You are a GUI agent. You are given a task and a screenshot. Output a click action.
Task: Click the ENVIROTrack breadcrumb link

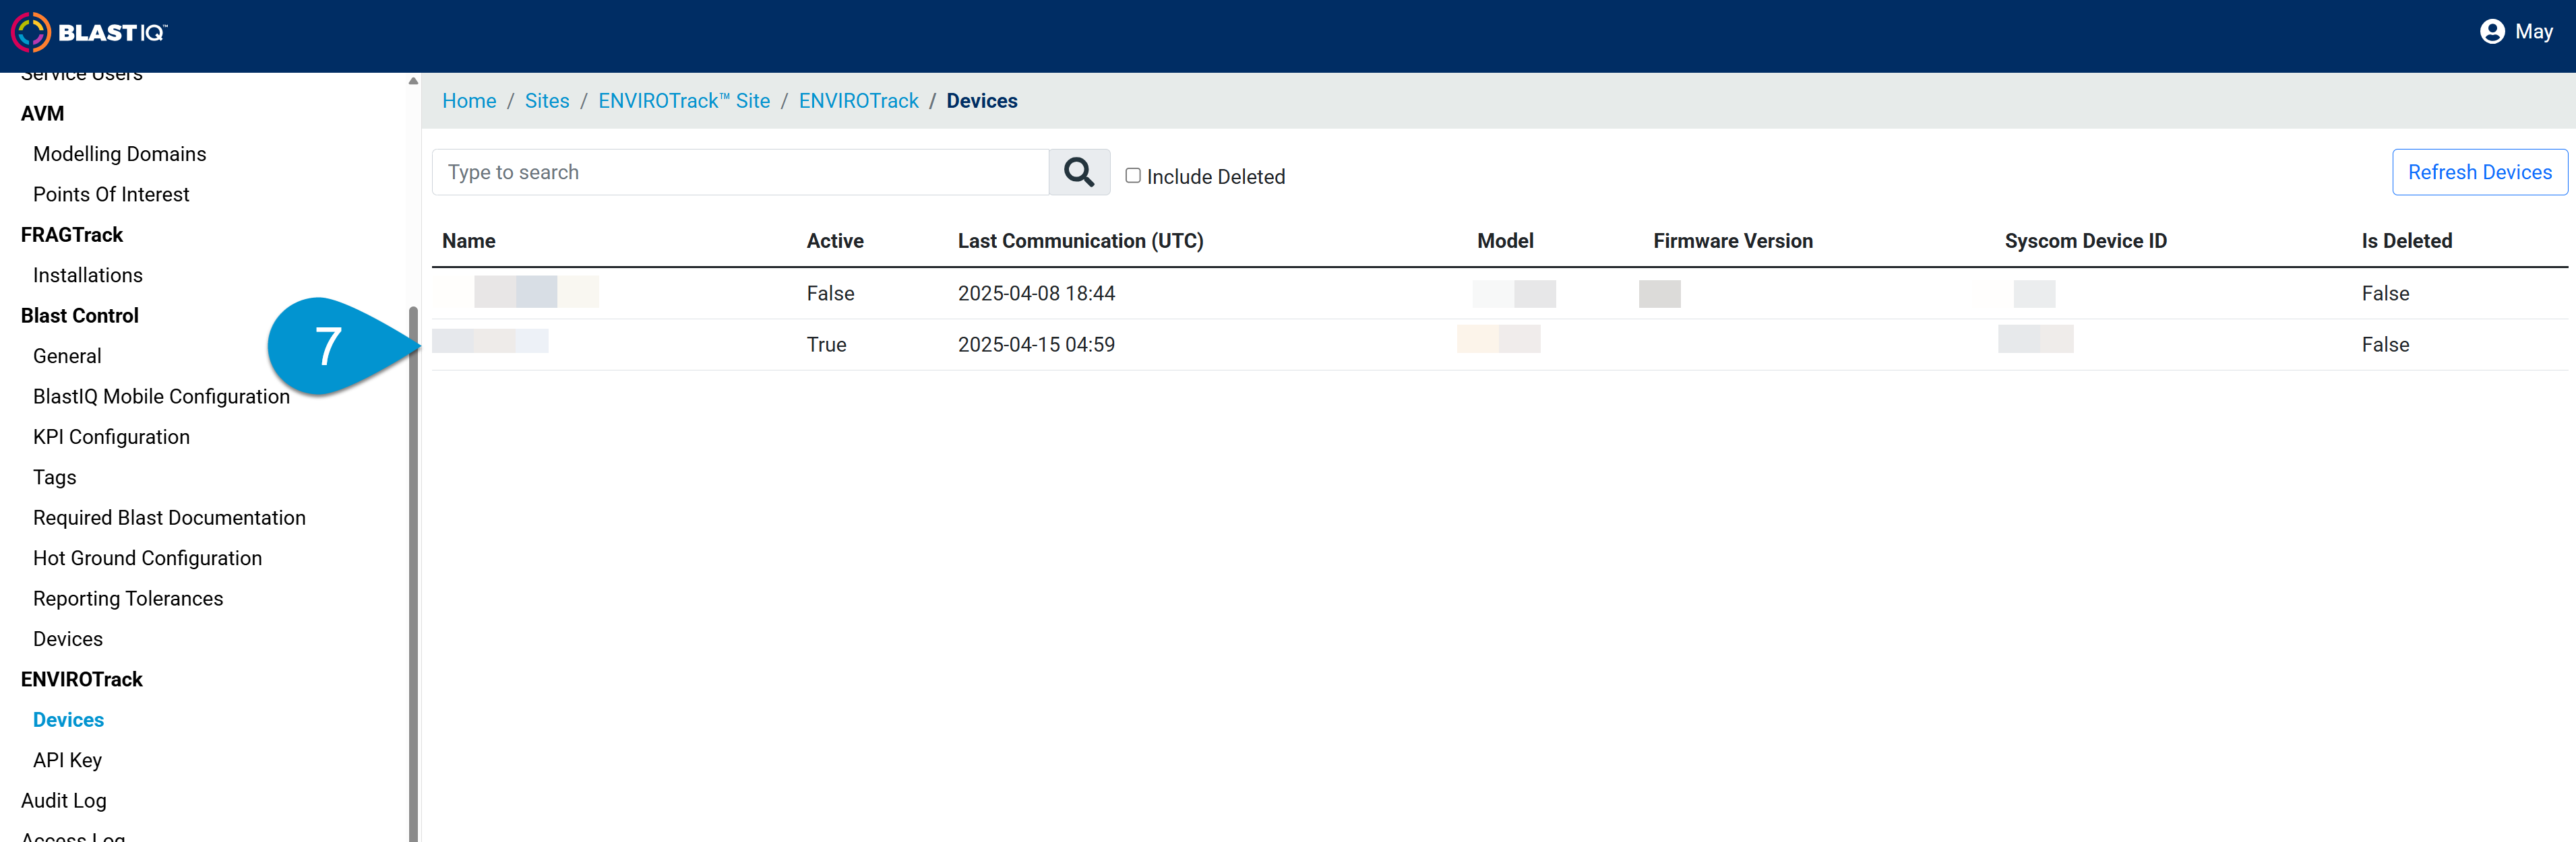coord(858,101)
